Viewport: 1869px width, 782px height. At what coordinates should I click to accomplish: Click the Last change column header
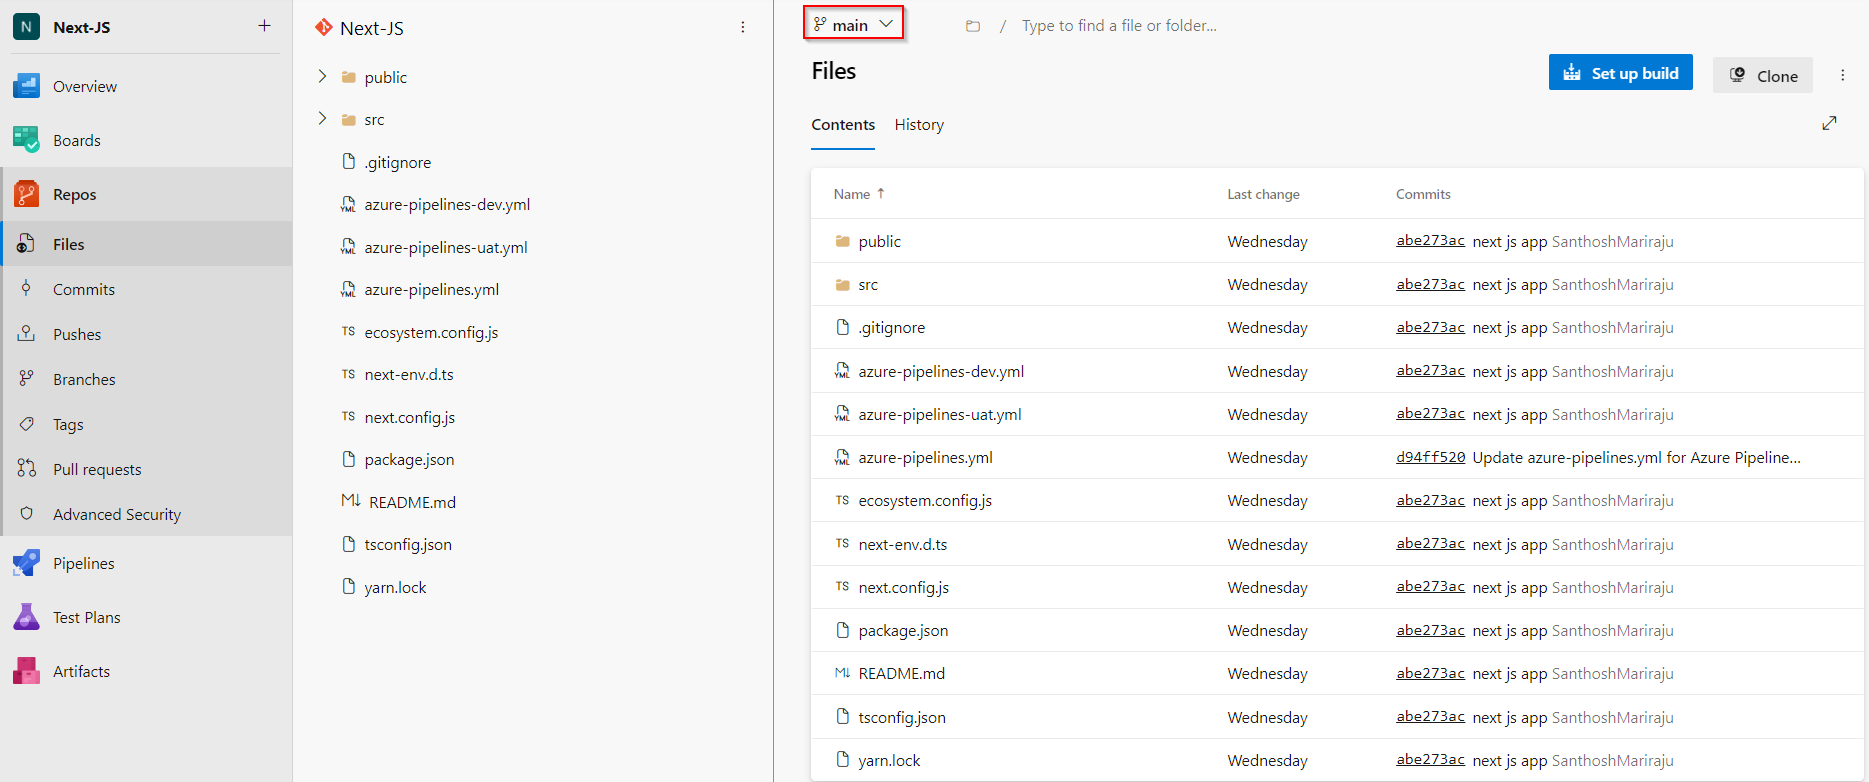[1263, 194]
